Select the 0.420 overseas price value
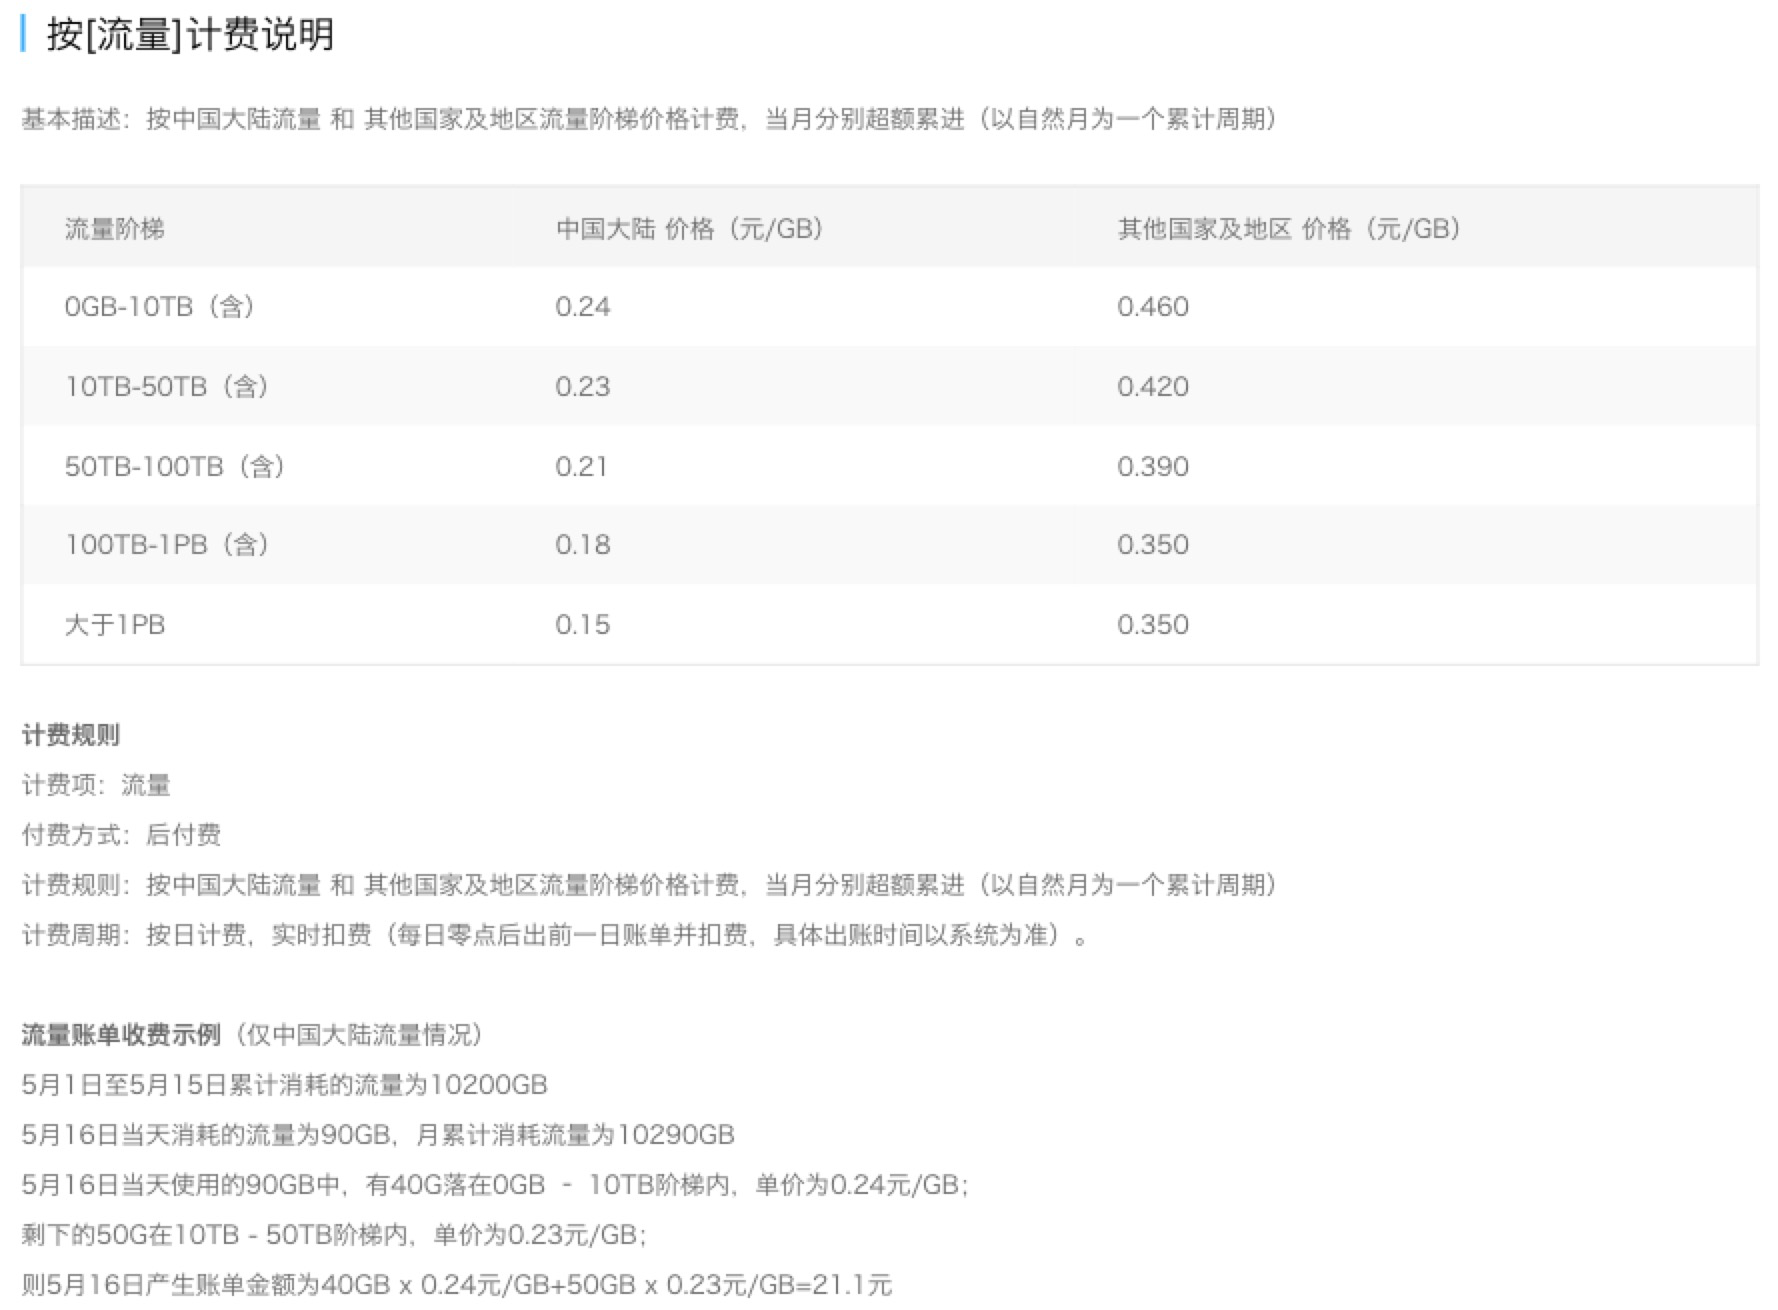The height and width of the screenshot is (1310, 1778). [x=1153, y=386]
